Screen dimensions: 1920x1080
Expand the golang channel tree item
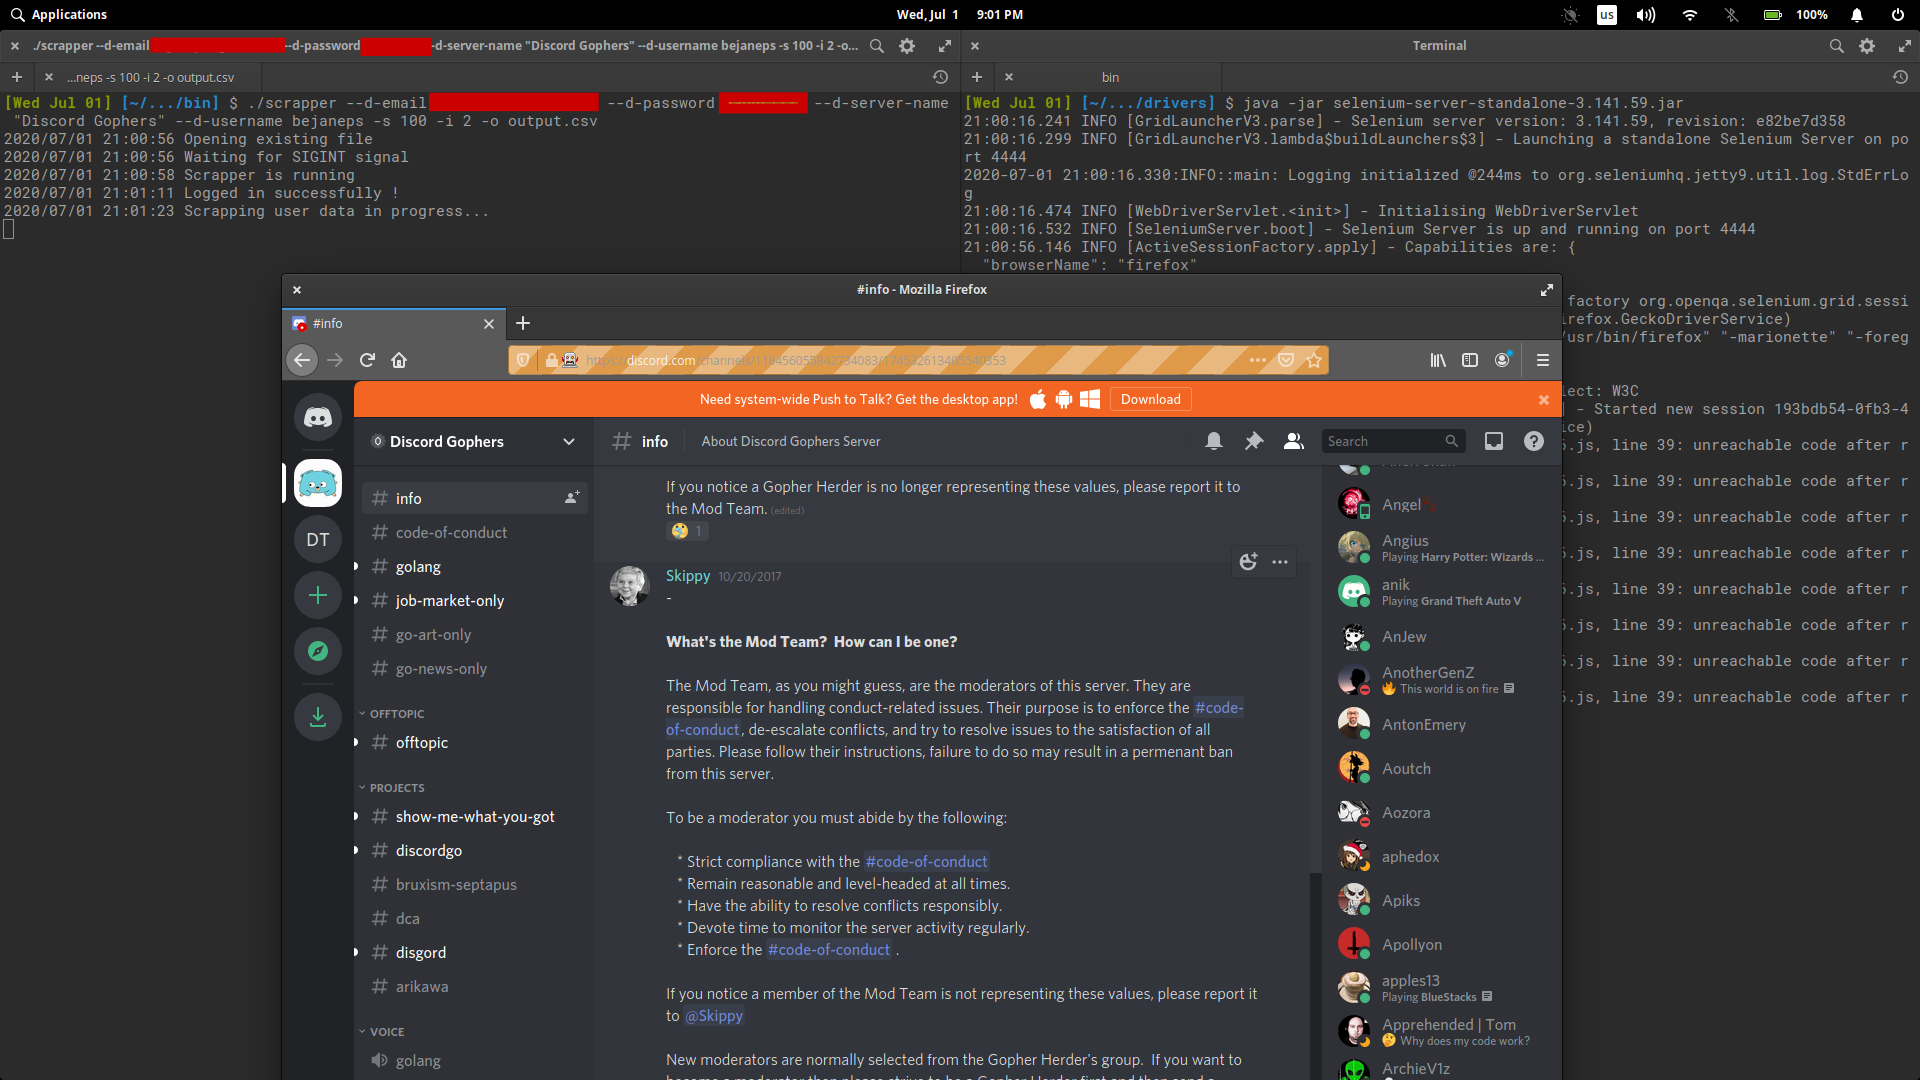[x=356, y=566]
